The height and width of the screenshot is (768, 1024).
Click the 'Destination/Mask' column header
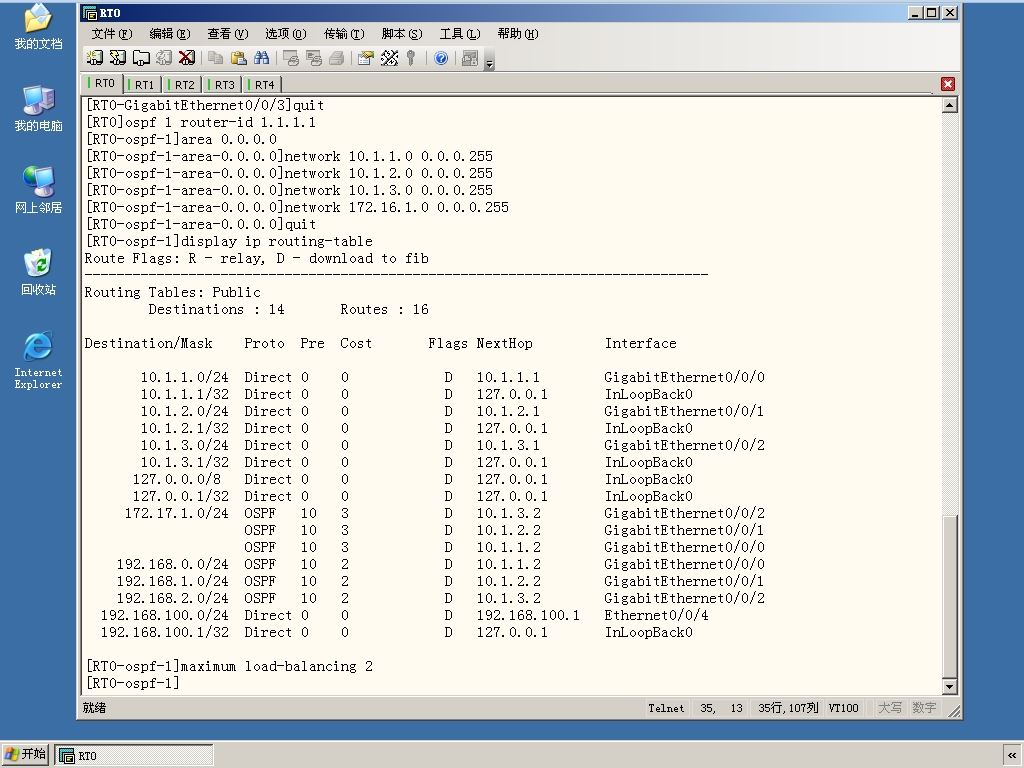(x=148, y=344)
